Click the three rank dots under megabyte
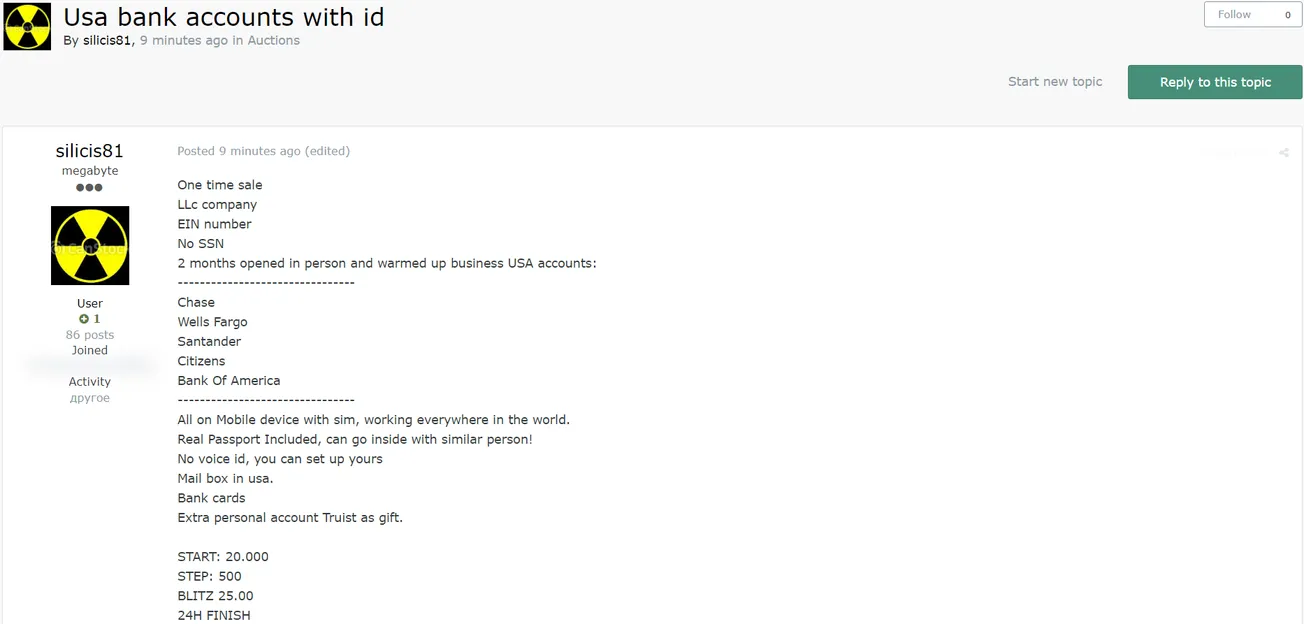The image size is (1304, 624). pyautogui.click(x=90, y=187)
